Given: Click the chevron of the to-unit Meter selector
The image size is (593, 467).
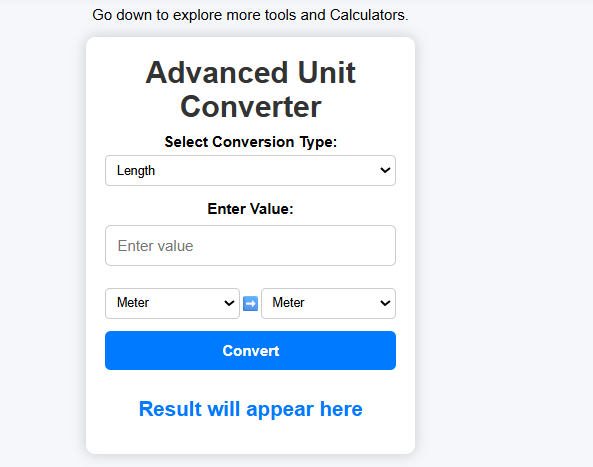Looking at the screenshot, I should 385,303.
